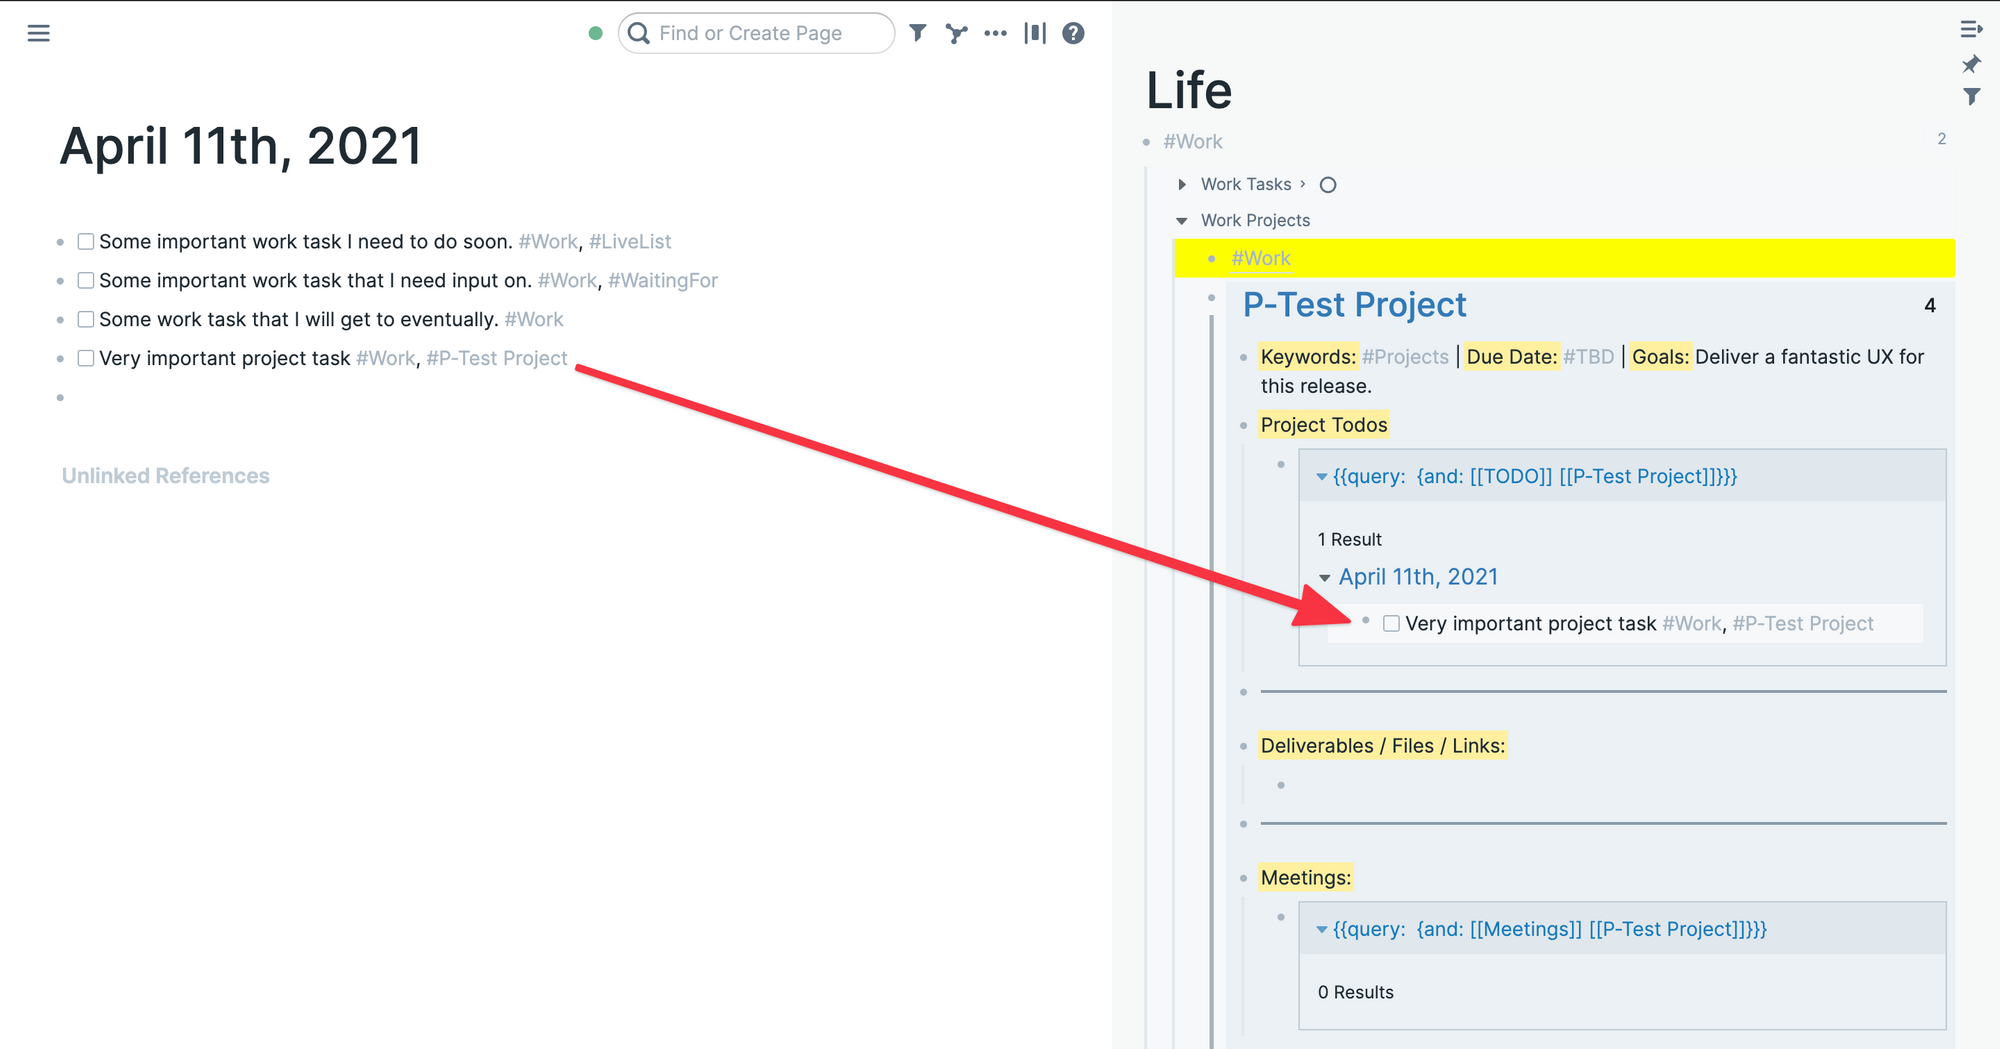
Task: Collapse the Work Projects bullet
Action: (x=1182, y=220)
